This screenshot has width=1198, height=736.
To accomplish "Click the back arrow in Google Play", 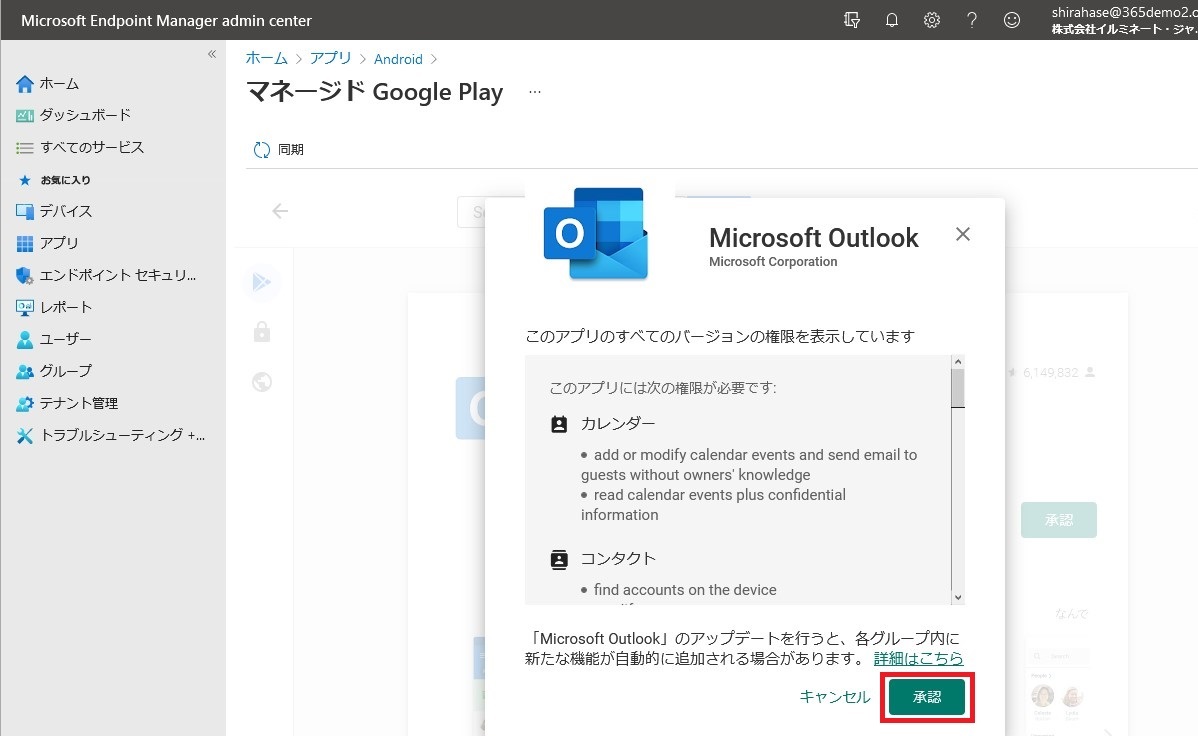I will click(x=280, y=211).
